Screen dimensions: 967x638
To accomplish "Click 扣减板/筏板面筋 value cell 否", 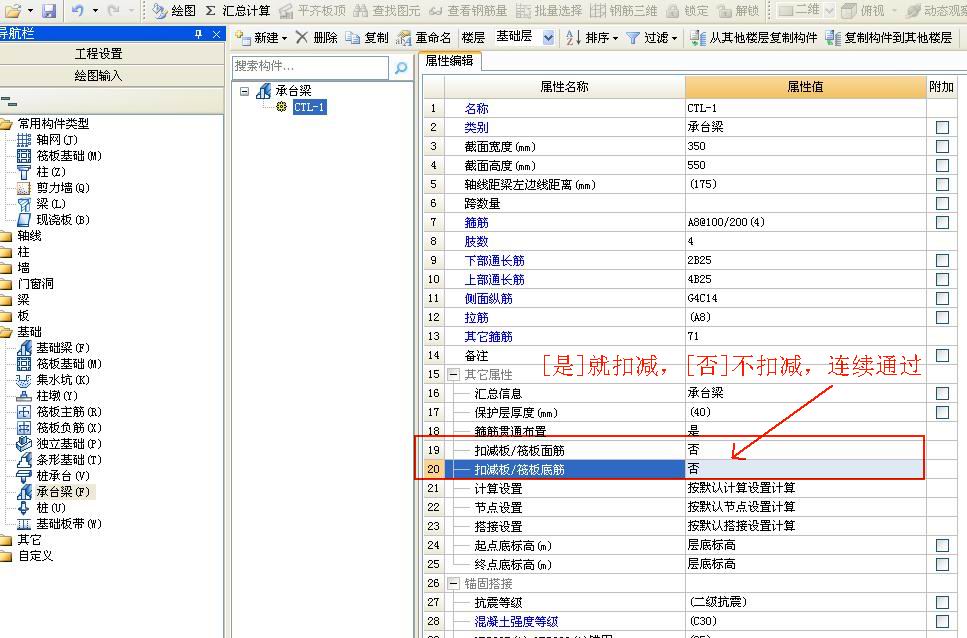I will point(805,451).
